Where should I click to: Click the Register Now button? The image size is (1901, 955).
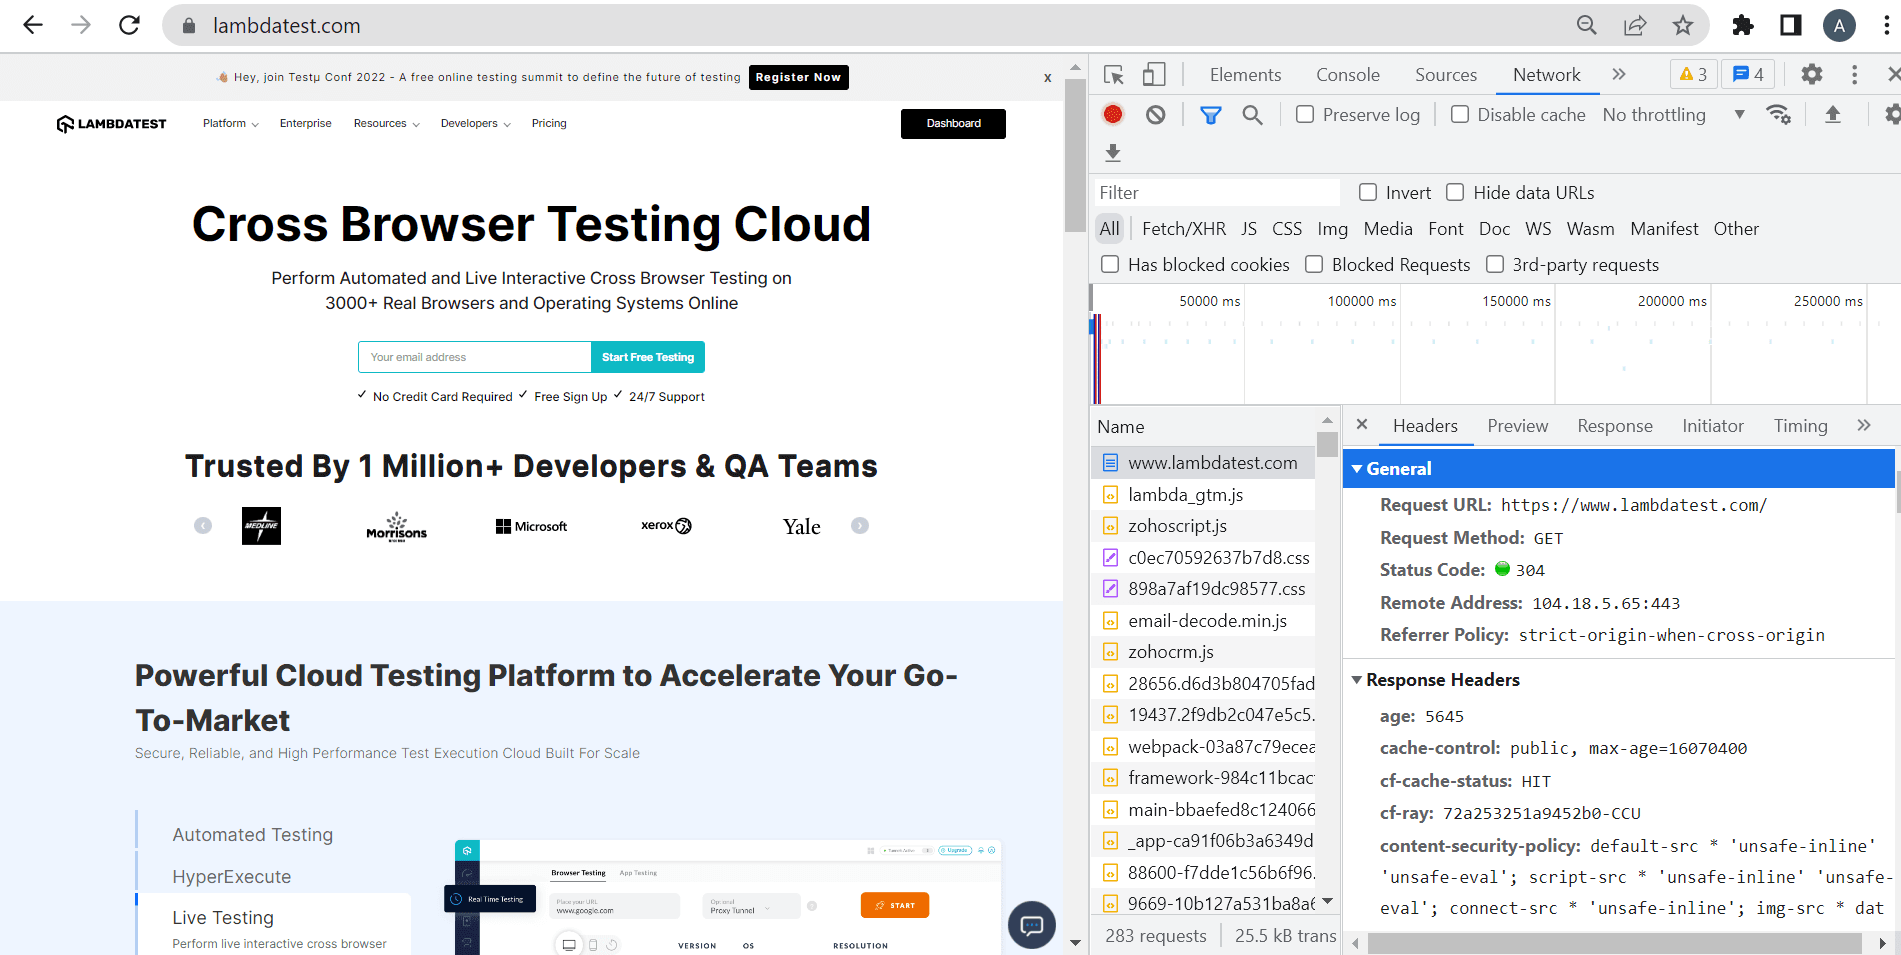[798, 77]
